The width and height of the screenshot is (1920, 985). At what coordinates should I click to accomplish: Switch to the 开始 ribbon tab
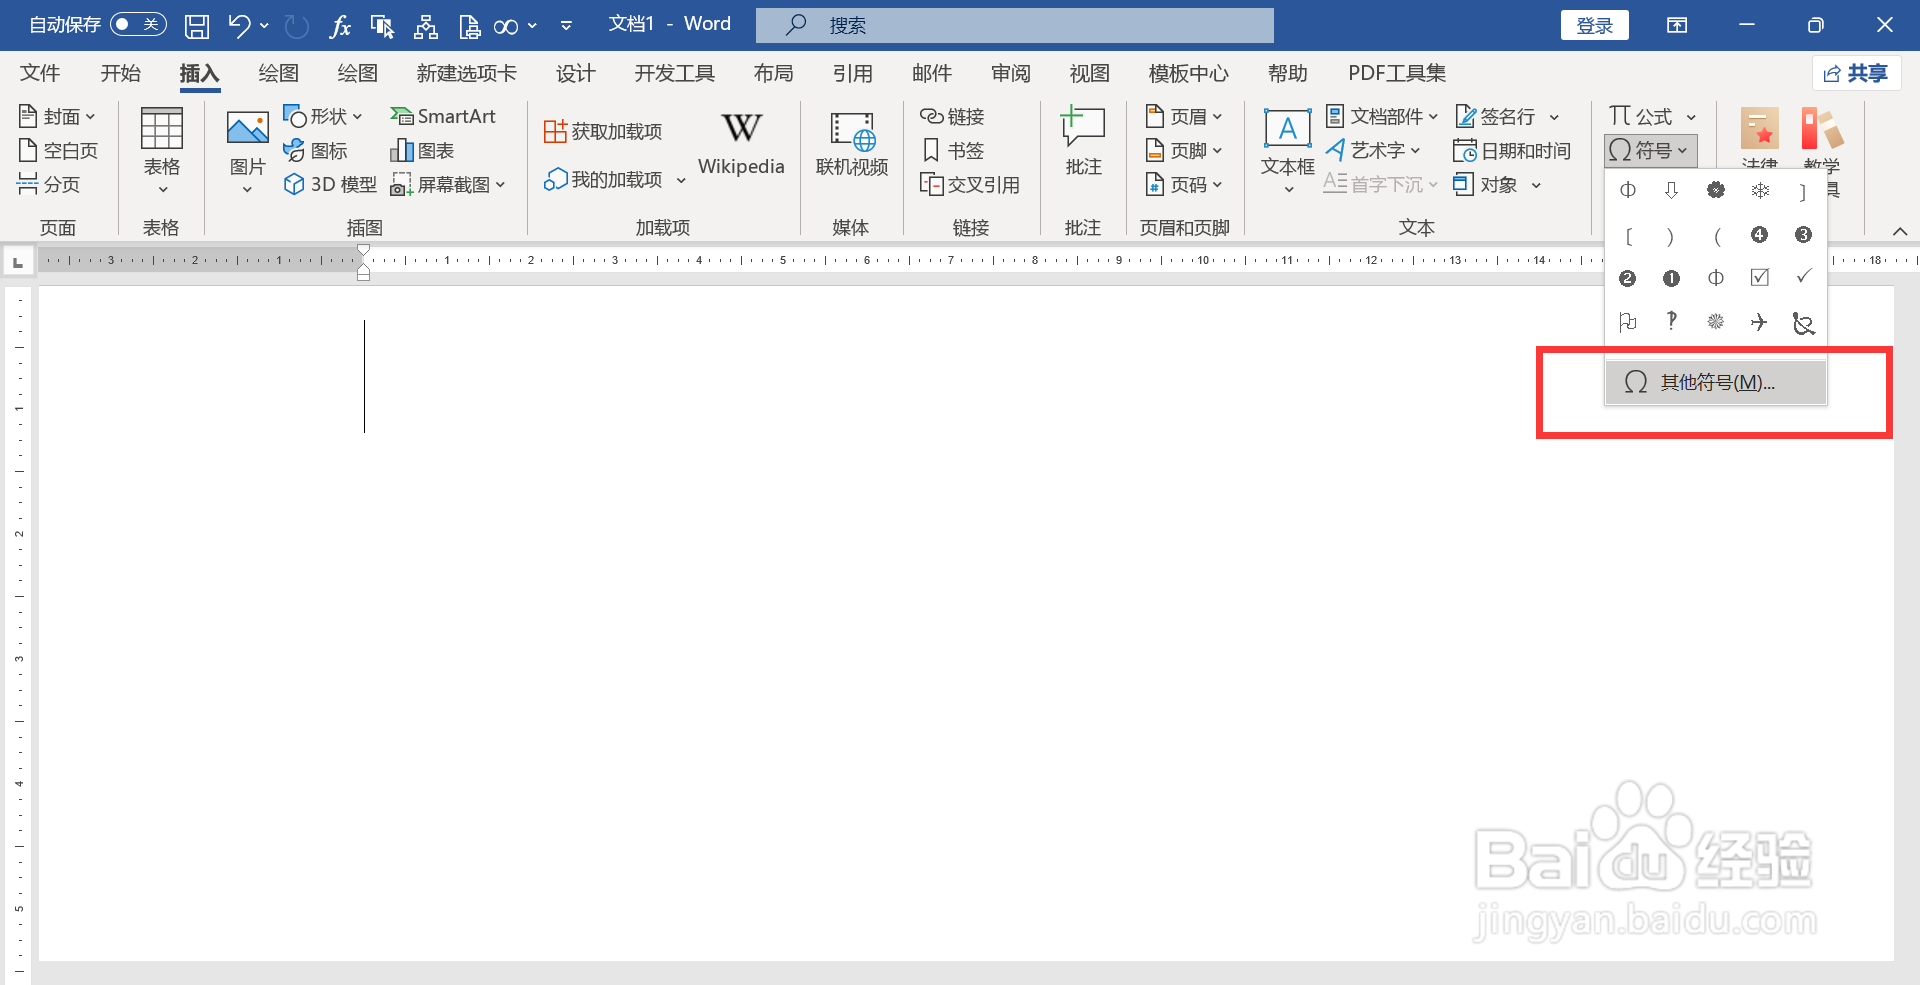point(120,73)
